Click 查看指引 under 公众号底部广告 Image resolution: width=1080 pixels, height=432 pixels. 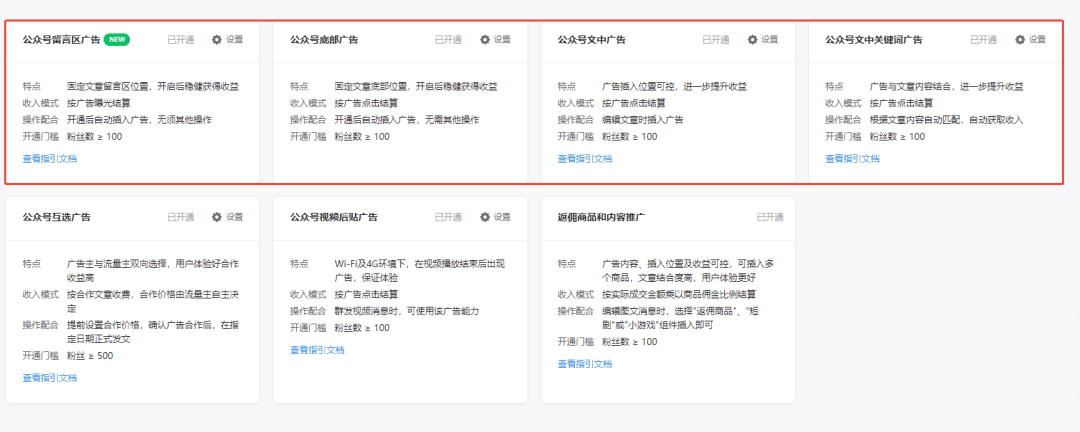306,158
